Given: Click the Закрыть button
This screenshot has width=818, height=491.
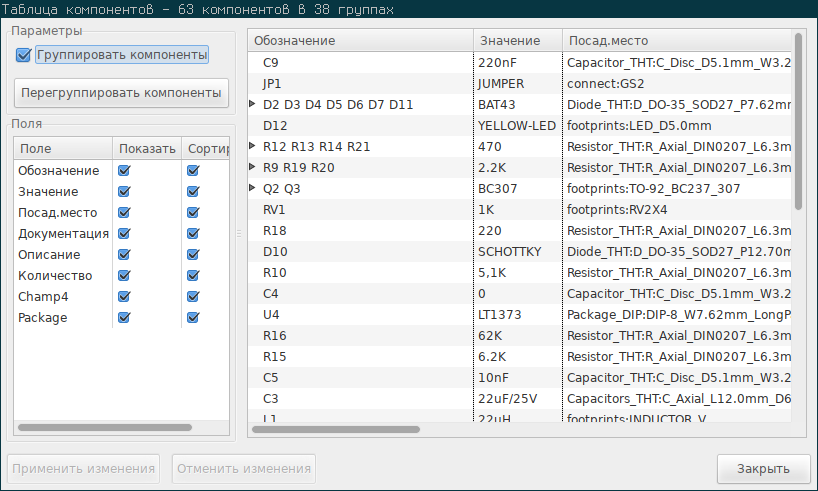Looking at the screenshot, I should click(763, 469).
